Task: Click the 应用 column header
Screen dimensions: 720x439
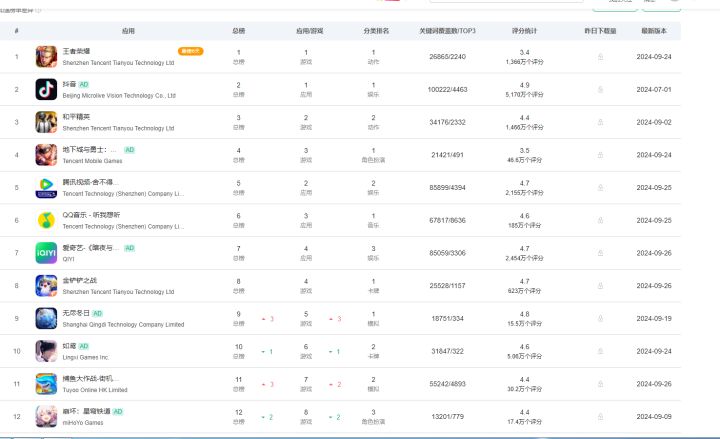Action: [x=128, y=31]
